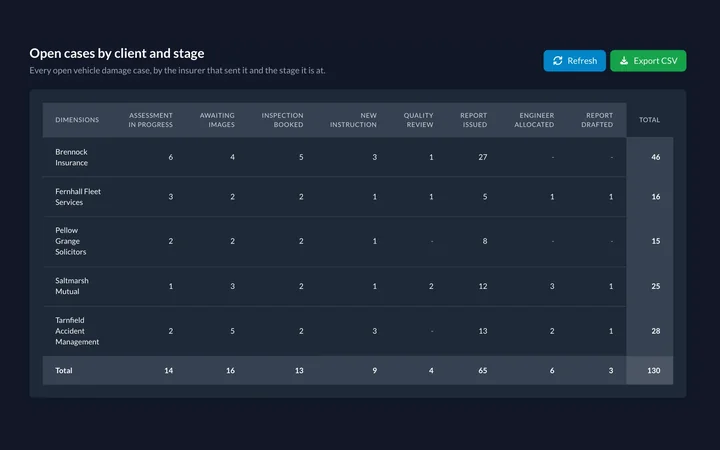Click the Inspection Booked column header
720x450 pixels.
(x=282, y=120)
